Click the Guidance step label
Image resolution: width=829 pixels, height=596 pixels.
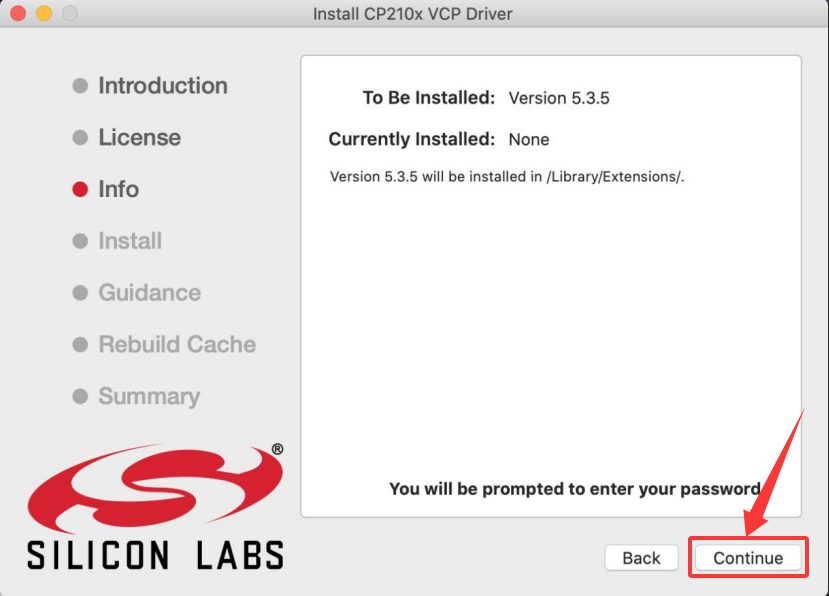coord(150,292)
